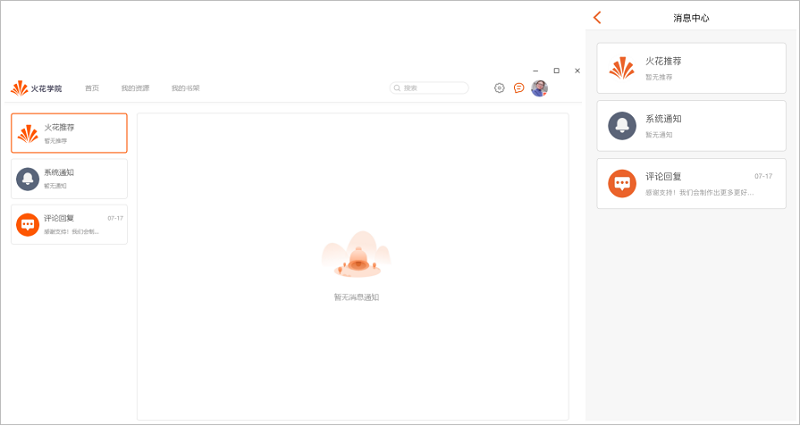Click the user avatar picture
The width and height of the screenshot is (800, 426).
click(539, 88)
